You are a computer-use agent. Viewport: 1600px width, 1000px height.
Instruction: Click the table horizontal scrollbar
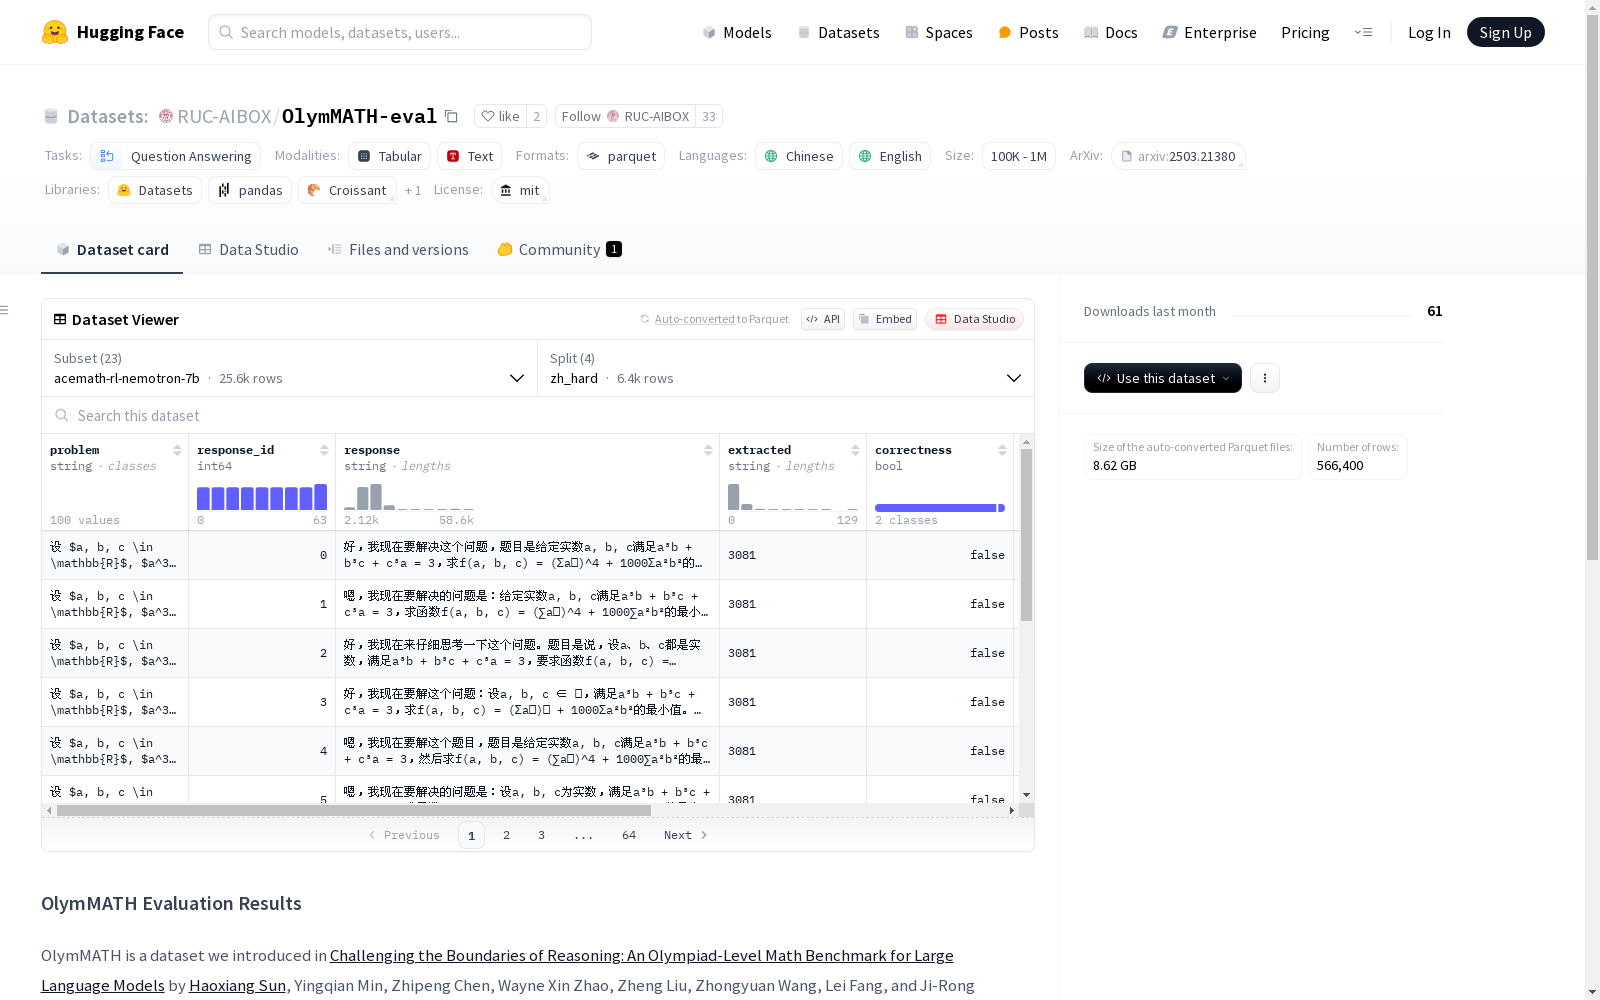[354, 810]
